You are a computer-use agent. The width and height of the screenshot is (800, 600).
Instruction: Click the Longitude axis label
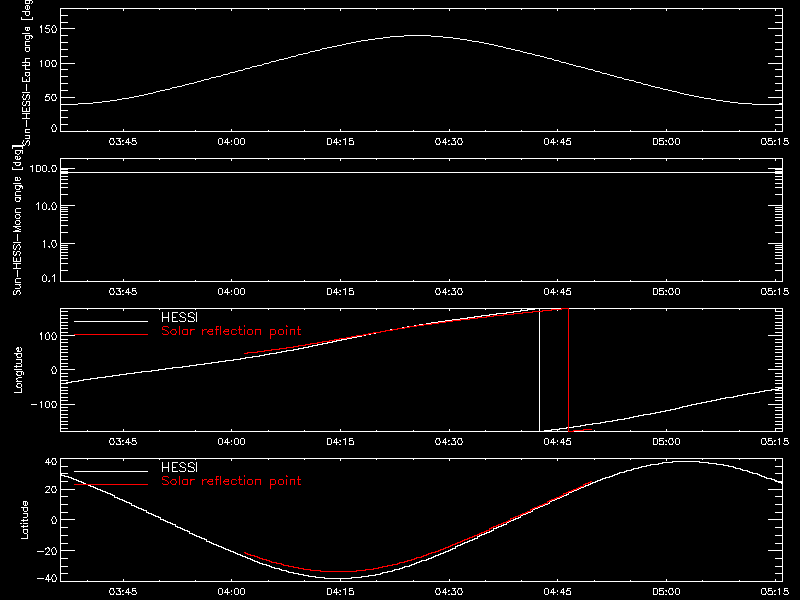pos(18,370)
